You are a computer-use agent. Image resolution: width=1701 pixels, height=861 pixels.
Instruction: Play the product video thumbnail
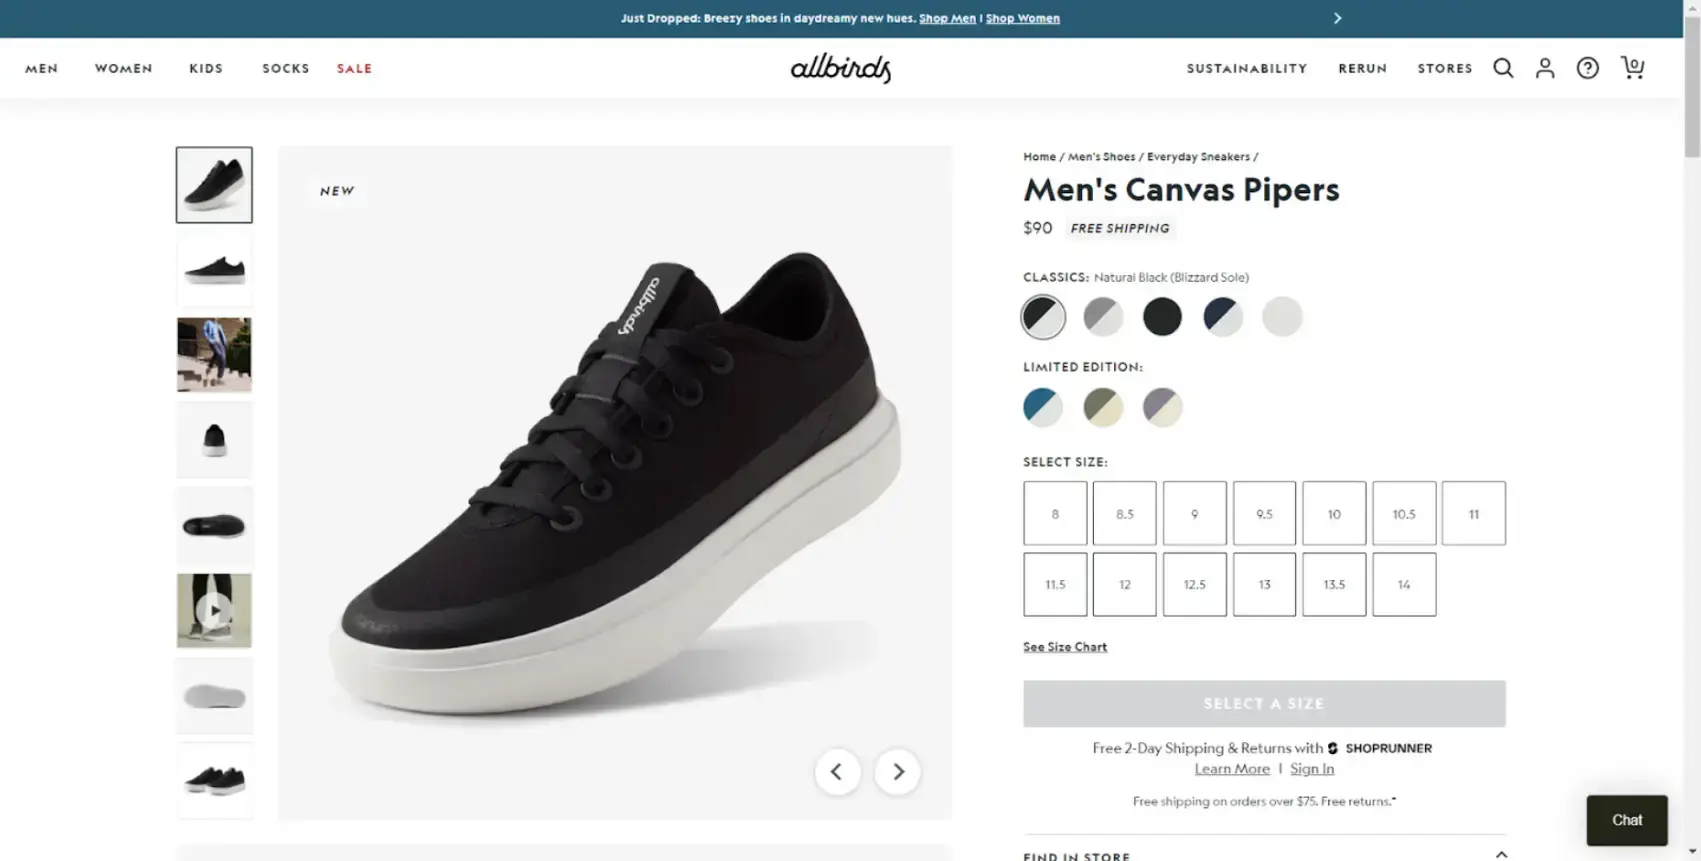point(214,611)
